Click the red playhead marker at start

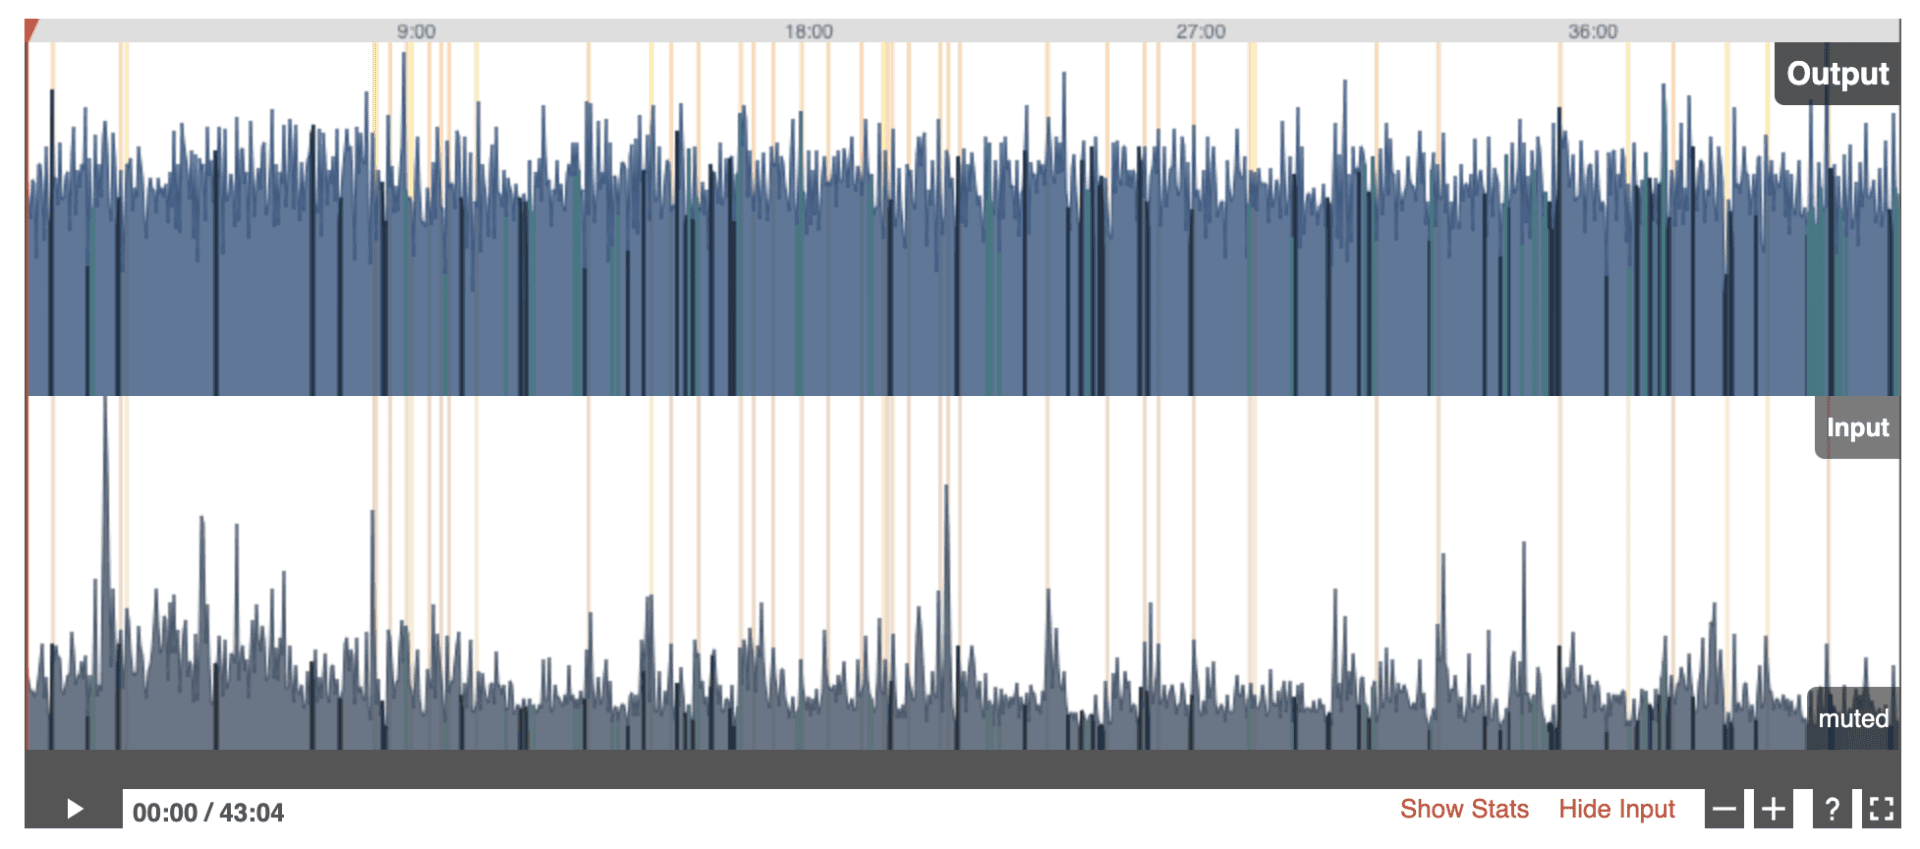click(x=31, y=30)
